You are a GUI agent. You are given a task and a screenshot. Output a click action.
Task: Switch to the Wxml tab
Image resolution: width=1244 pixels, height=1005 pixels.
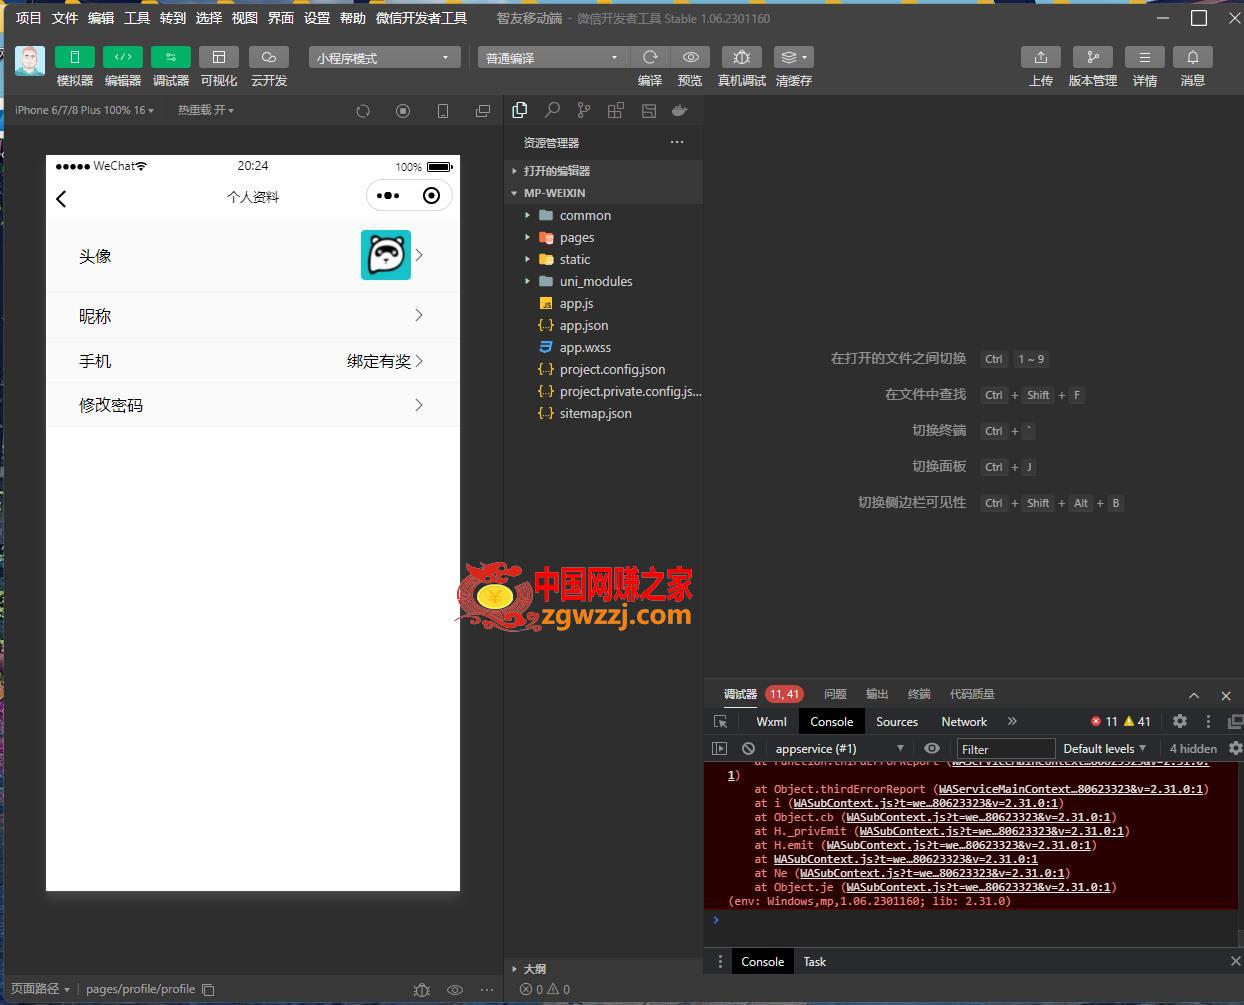771,721
